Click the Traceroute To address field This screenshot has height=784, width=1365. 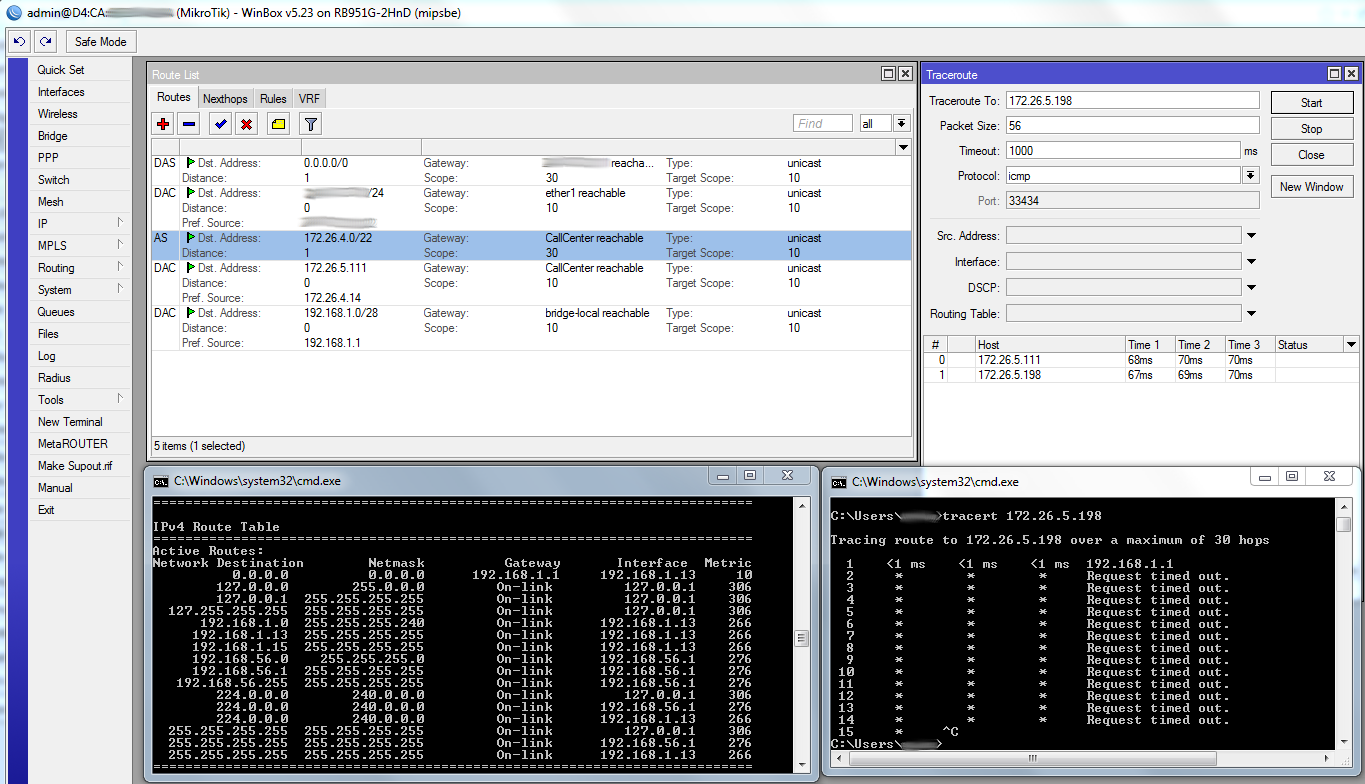(1132, 101)
